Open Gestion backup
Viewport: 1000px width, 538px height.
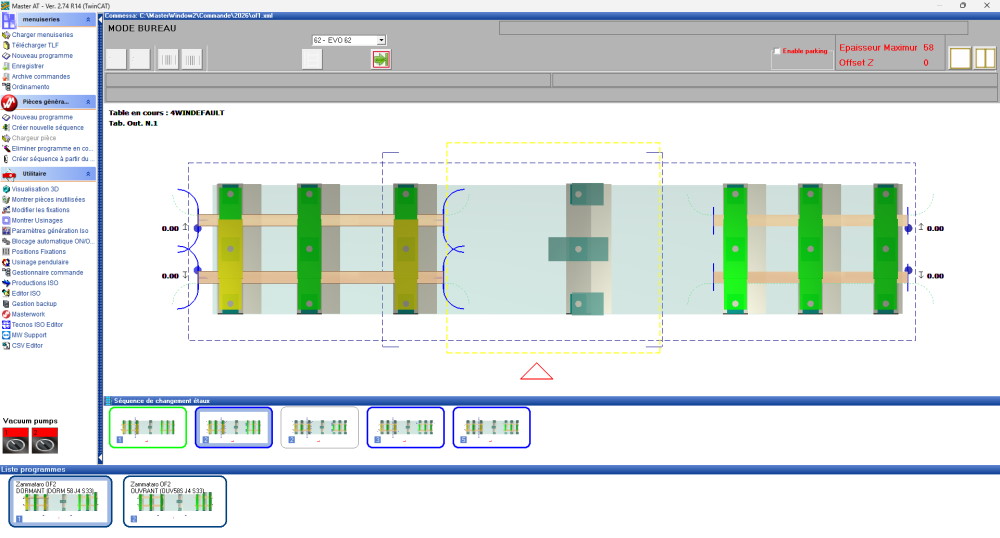[34, 304]
